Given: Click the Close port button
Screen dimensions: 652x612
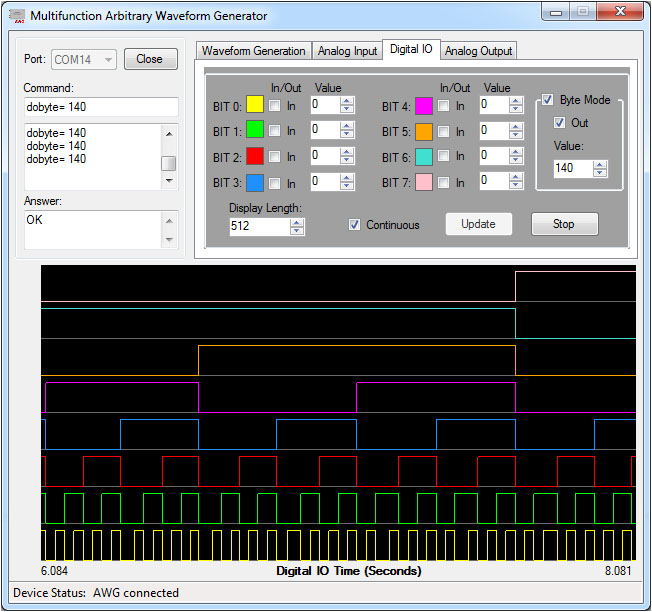Looking at the screenshot, I should click(151, 59).
